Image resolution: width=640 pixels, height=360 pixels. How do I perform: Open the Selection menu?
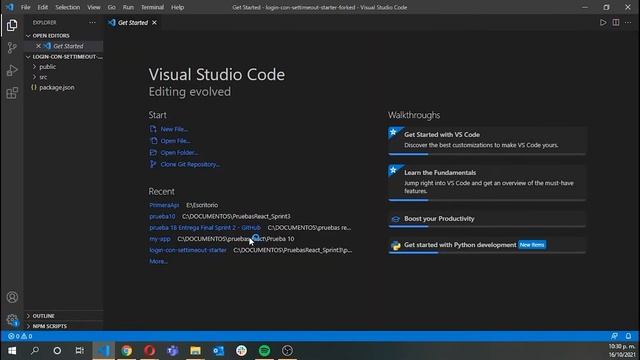tap(68, 7)
